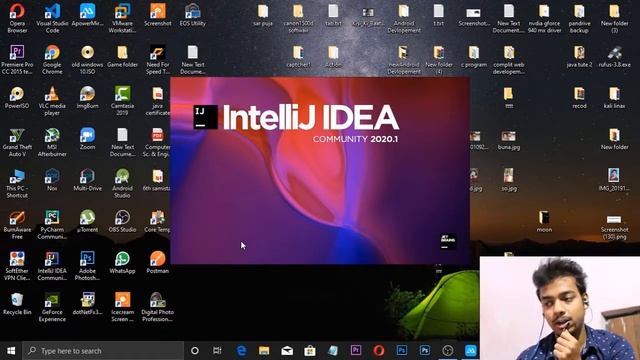Select the Recycle Bin icon

(17, 304)
